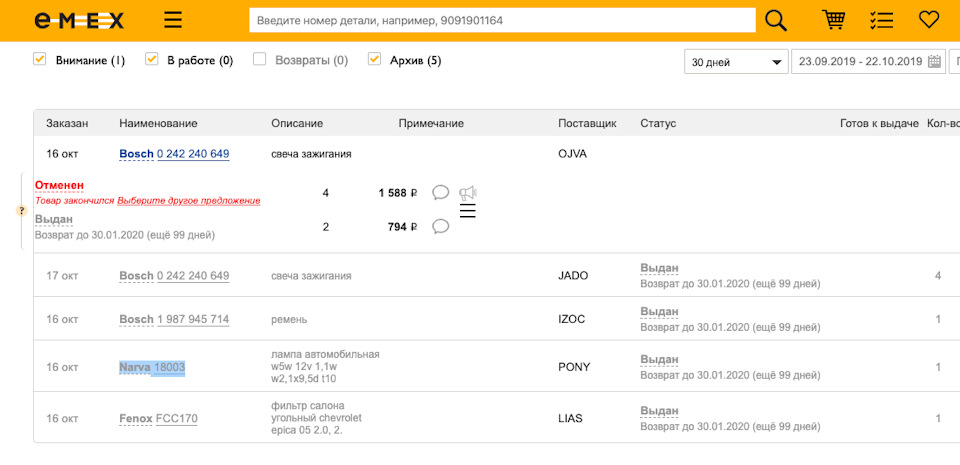Open favorites heart icon
This screenshot has width=960, height=465.
click(929, 20)
